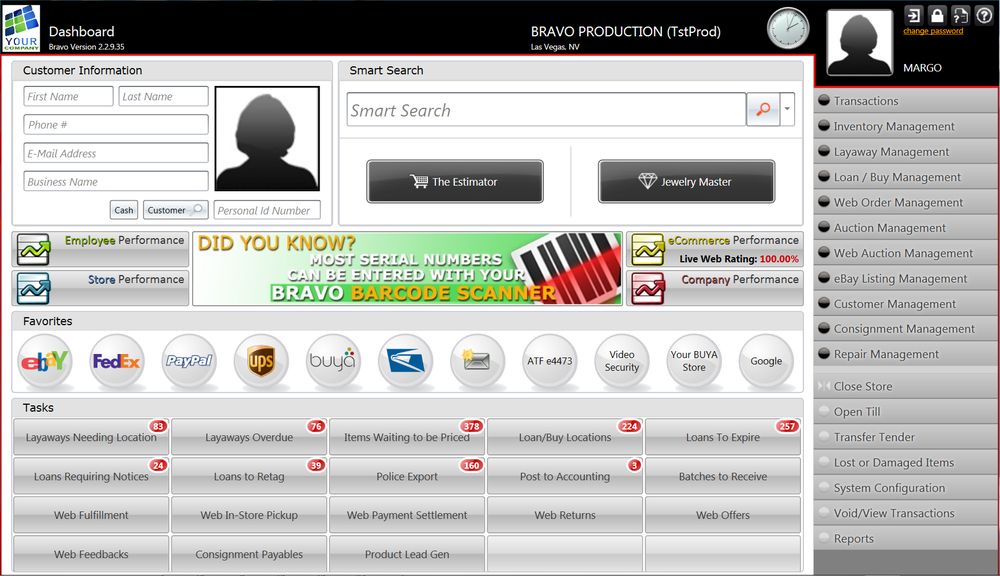Click the Employee Performance chart icon
The image size is (1000, 576).
click(33, 247)
